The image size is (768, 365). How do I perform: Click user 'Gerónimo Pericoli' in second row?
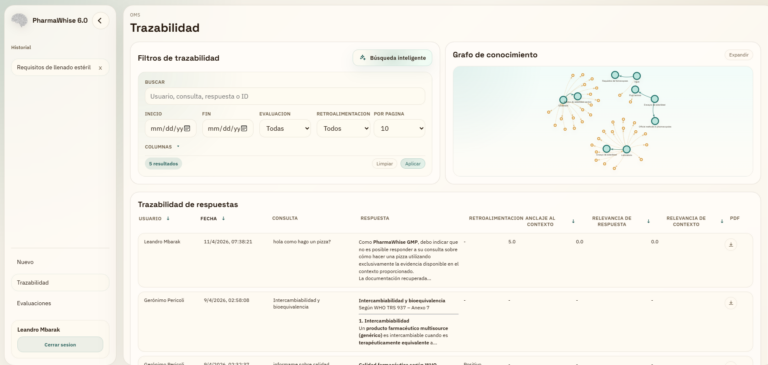click(x=164, y=300)
